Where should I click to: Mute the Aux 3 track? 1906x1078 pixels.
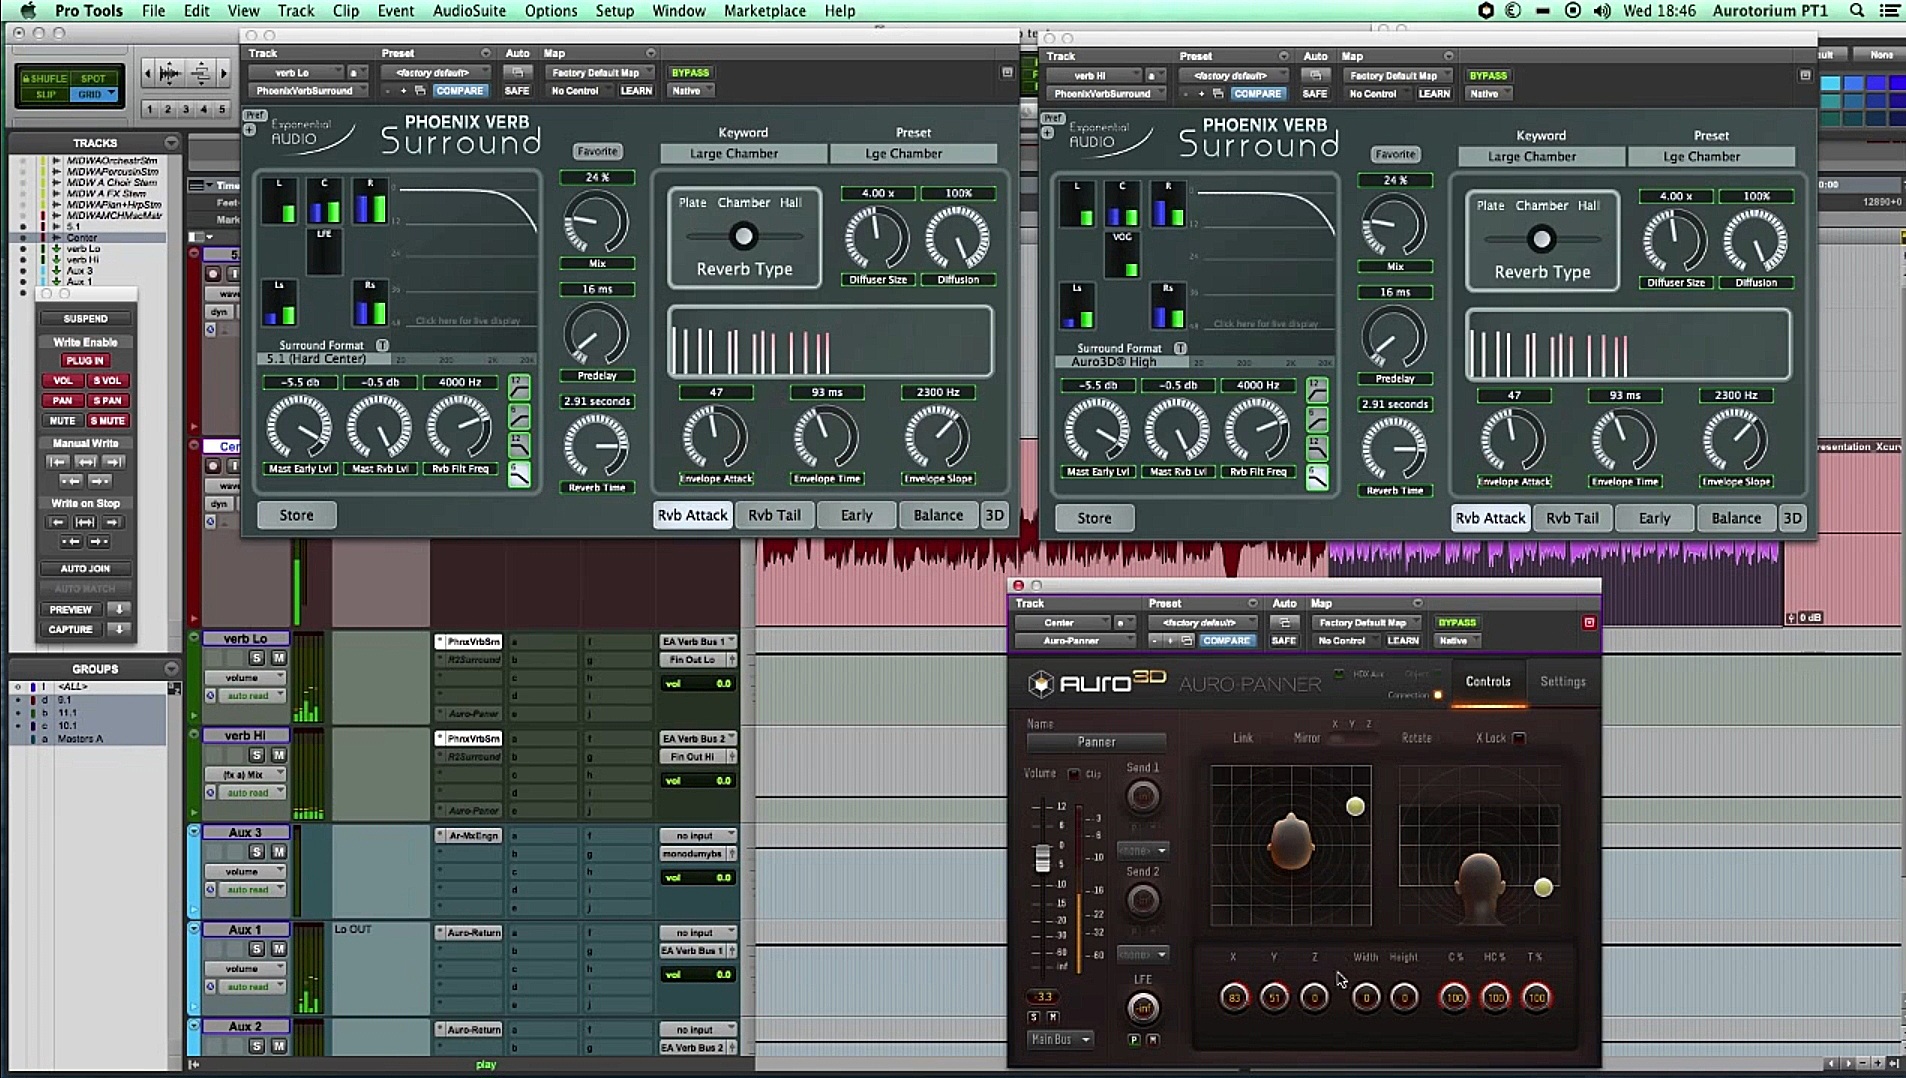click(278, 852)
